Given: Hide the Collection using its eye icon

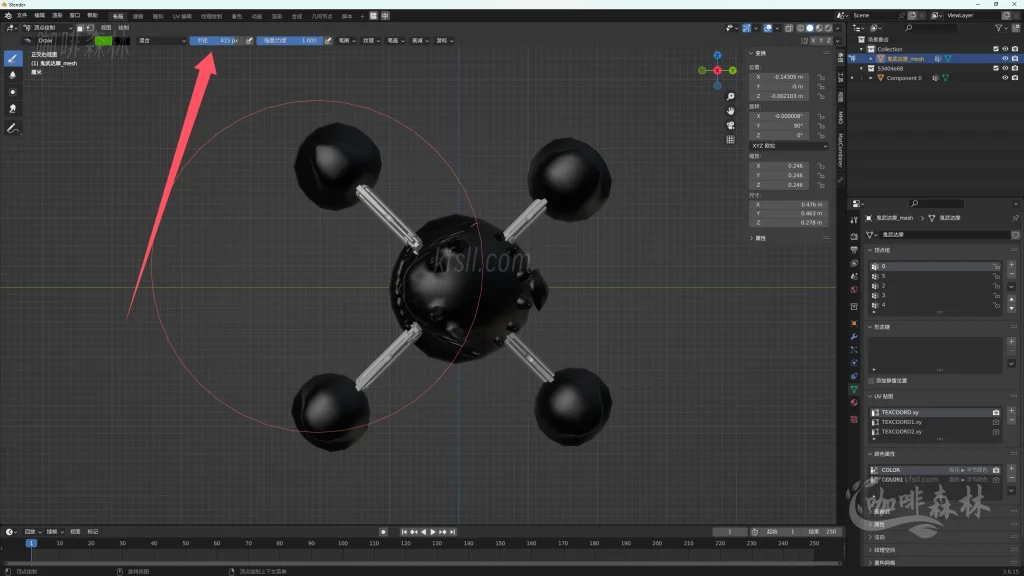Looking at the screenshot, I should pyautogui.click(x=1005, y=49).
